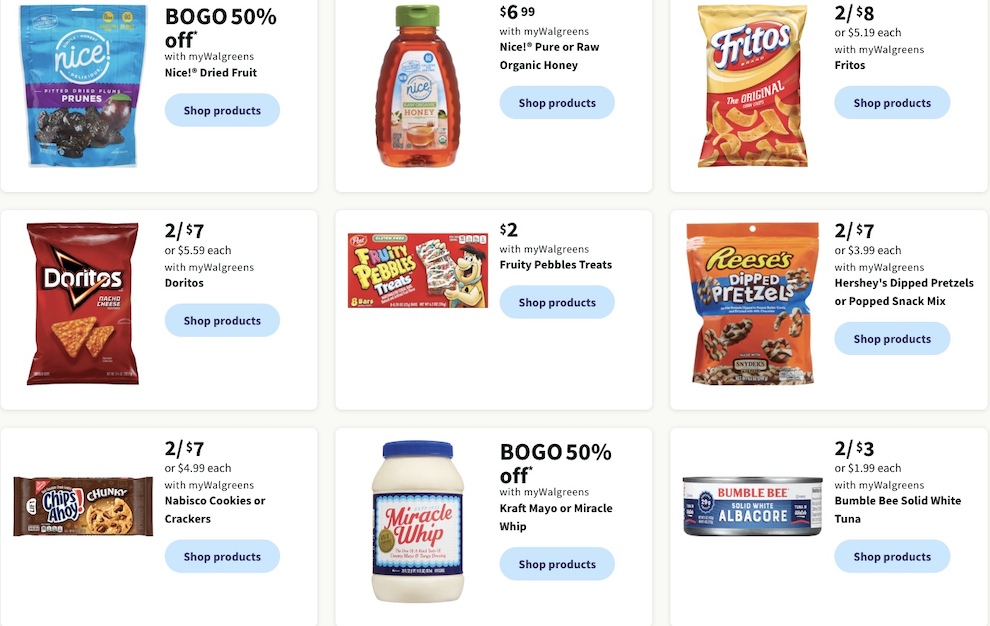Open the Miracle Whip jar image

417,521
